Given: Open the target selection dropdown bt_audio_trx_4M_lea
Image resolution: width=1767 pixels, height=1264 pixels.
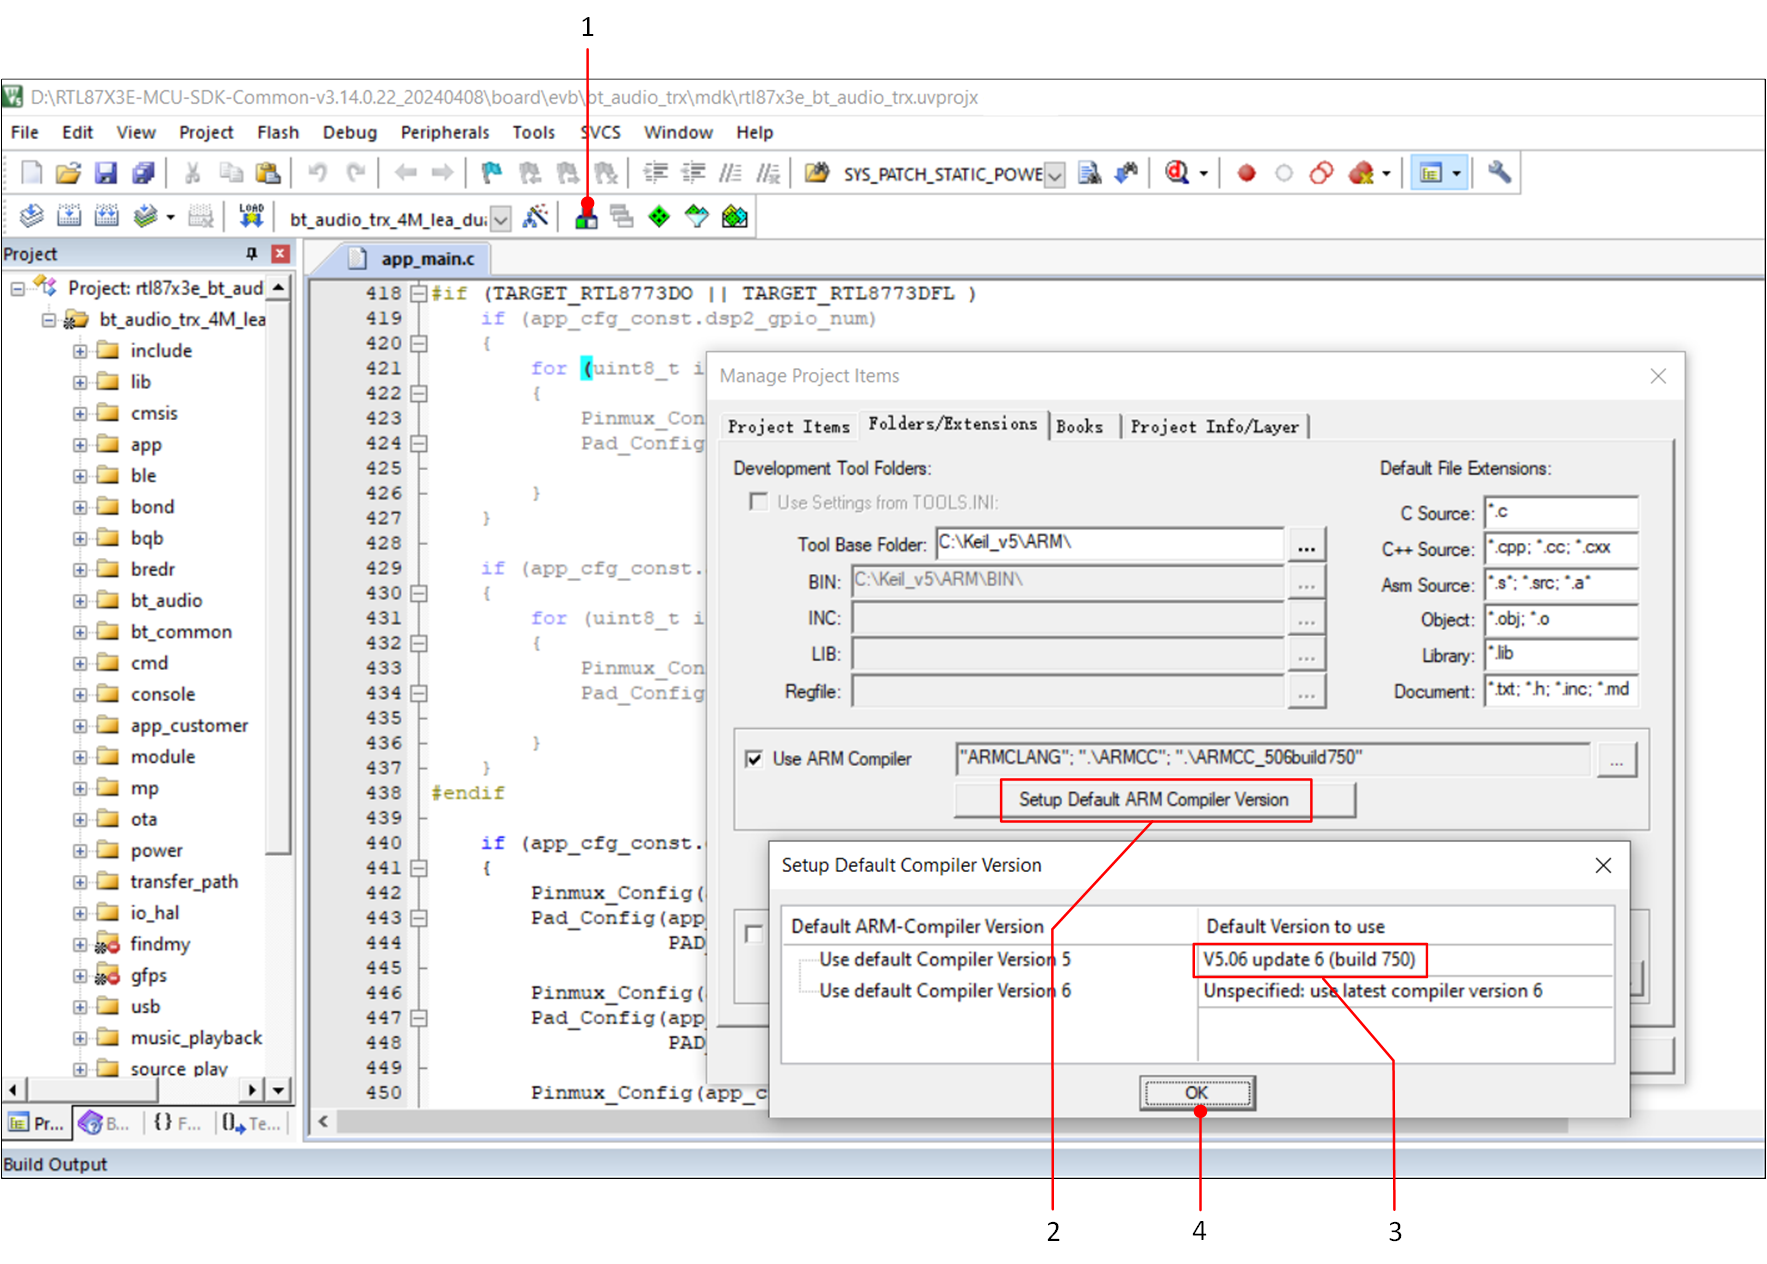Looking at the screenshot, I should click(x=502, y=219).
